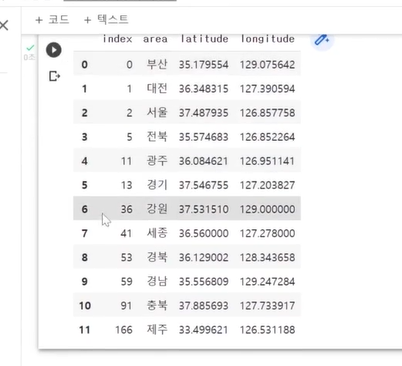Select the 전북 area cell
The width and height of the screenshot is (402, 366).
pyautogui.click(x=157, y=137)
